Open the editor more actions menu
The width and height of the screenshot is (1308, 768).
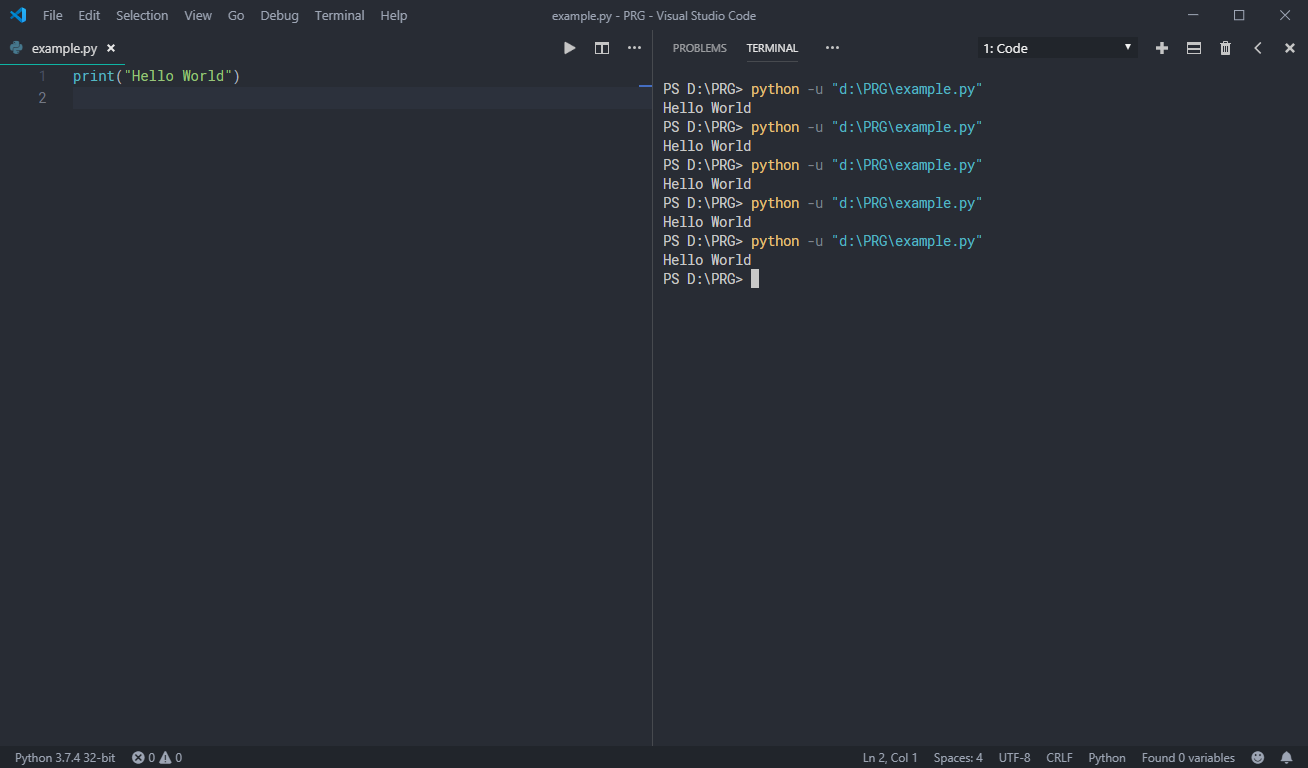pyautogui.click(x=634, y=47)
